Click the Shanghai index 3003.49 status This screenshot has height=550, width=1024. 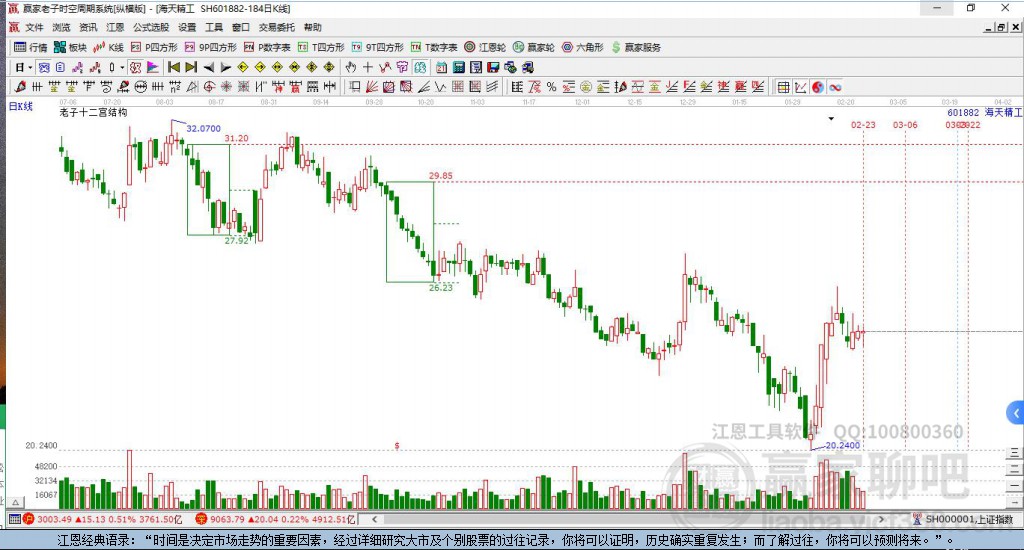pos(103,519)
